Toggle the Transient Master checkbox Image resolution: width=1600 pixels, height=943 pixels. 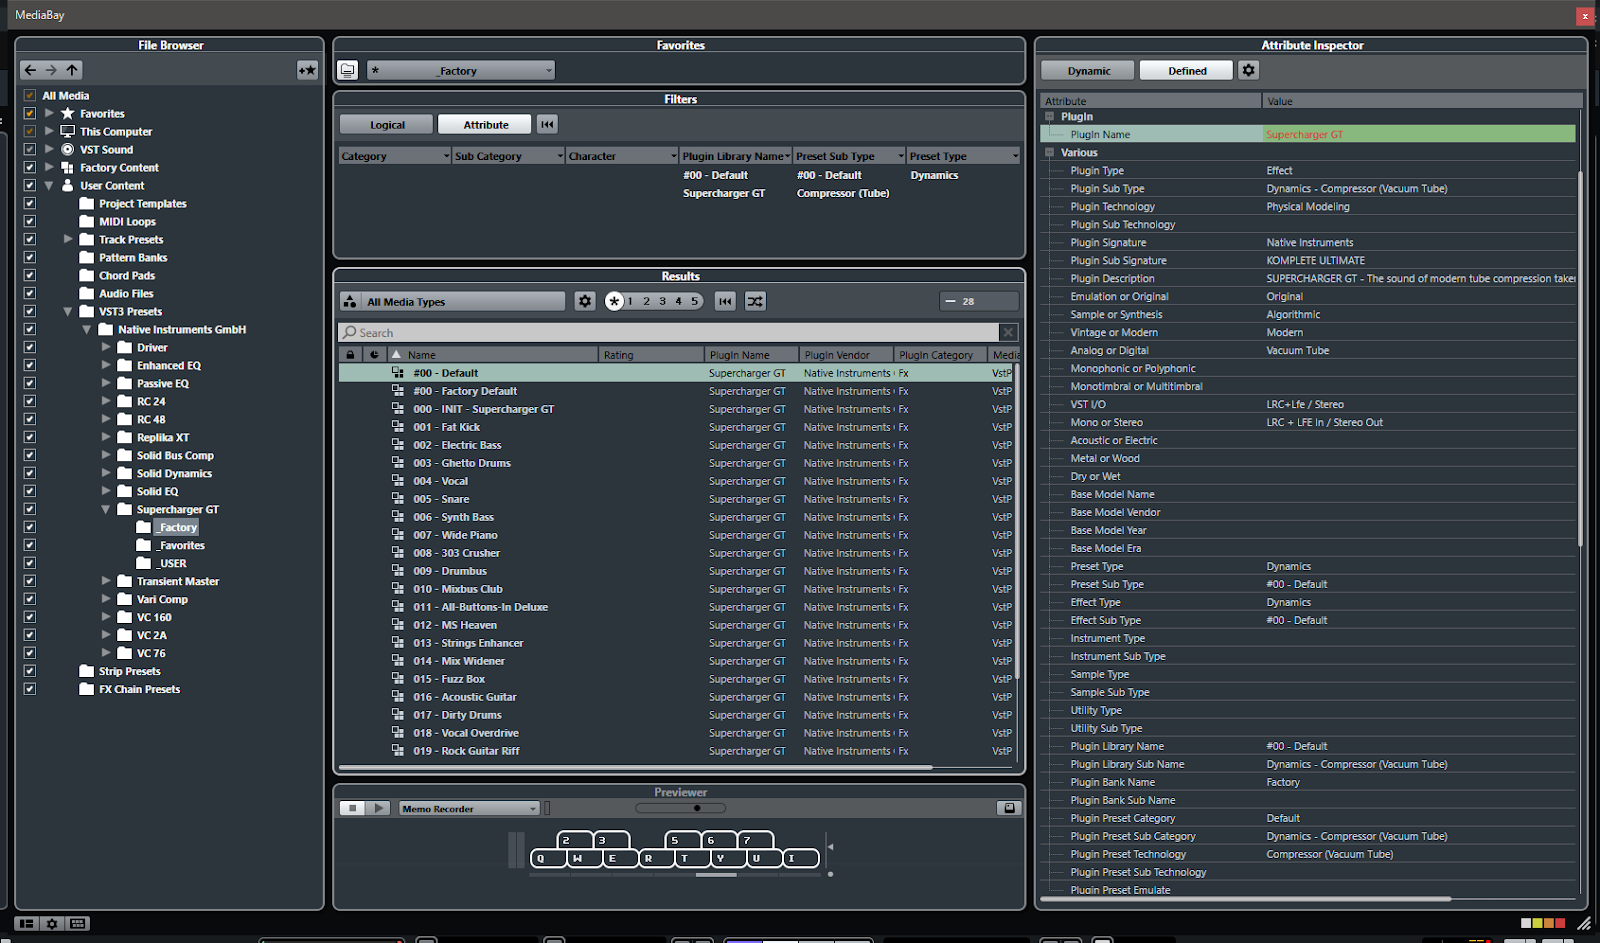click(x=29, y=582)
